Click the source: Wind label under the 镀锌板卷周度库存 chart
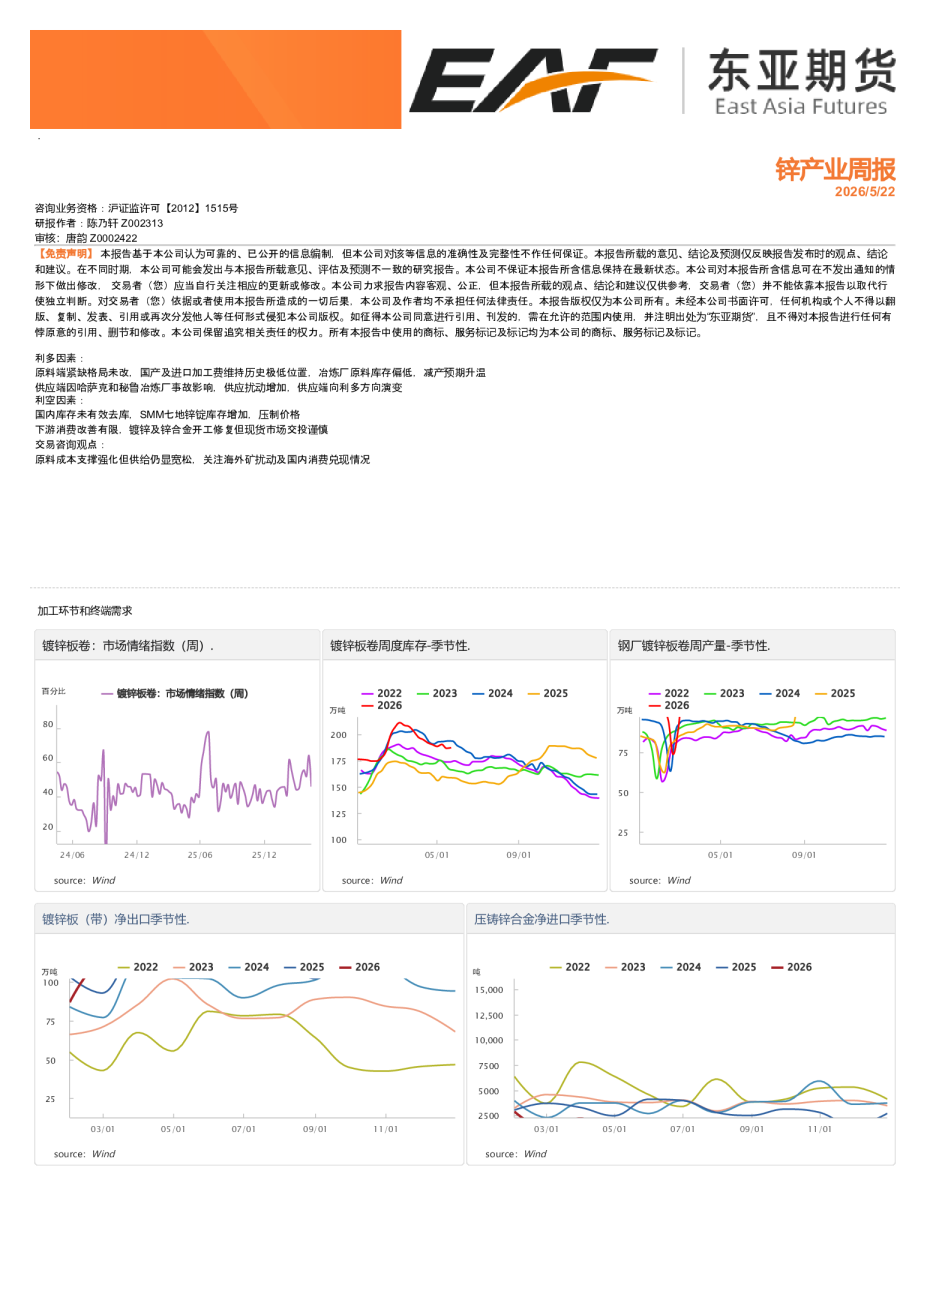Screen dimensions: 930x1303 tap(372, 881)
